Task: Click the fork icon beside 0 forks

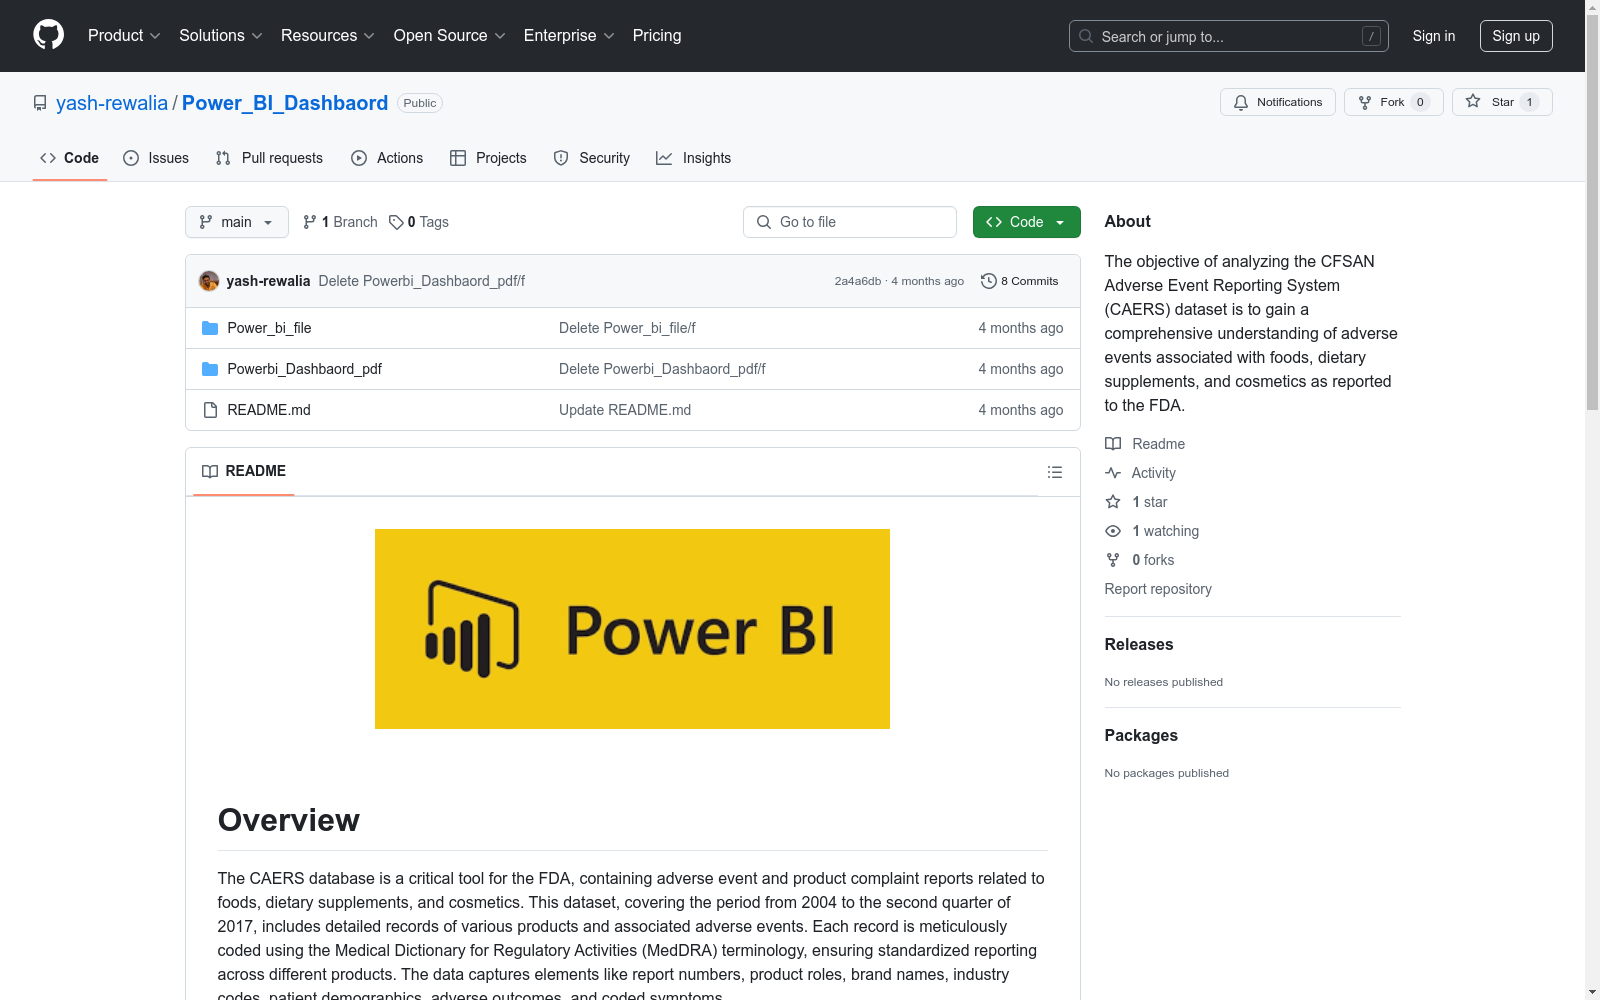Action: pyautogui.click(x=1113, y=560)
